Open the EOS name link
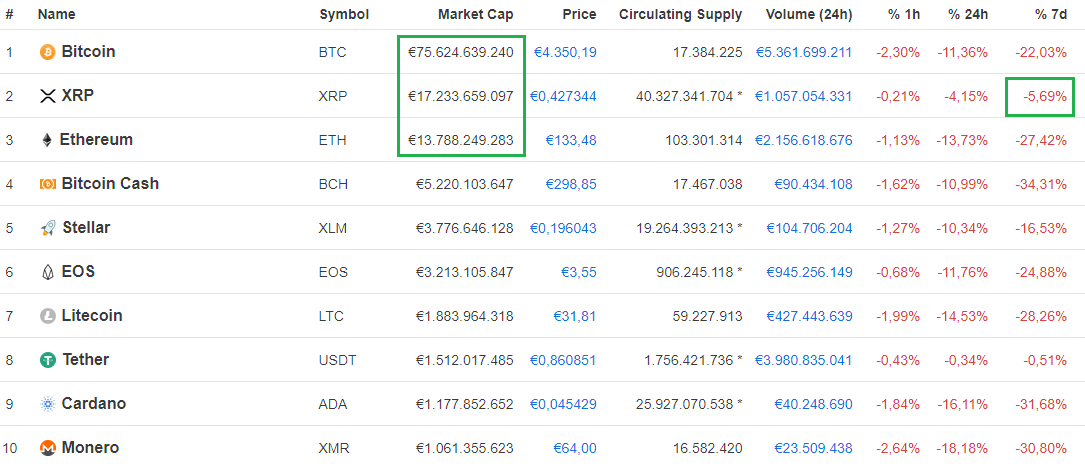This screenshot has height=468, width=1085. point(78,271)
